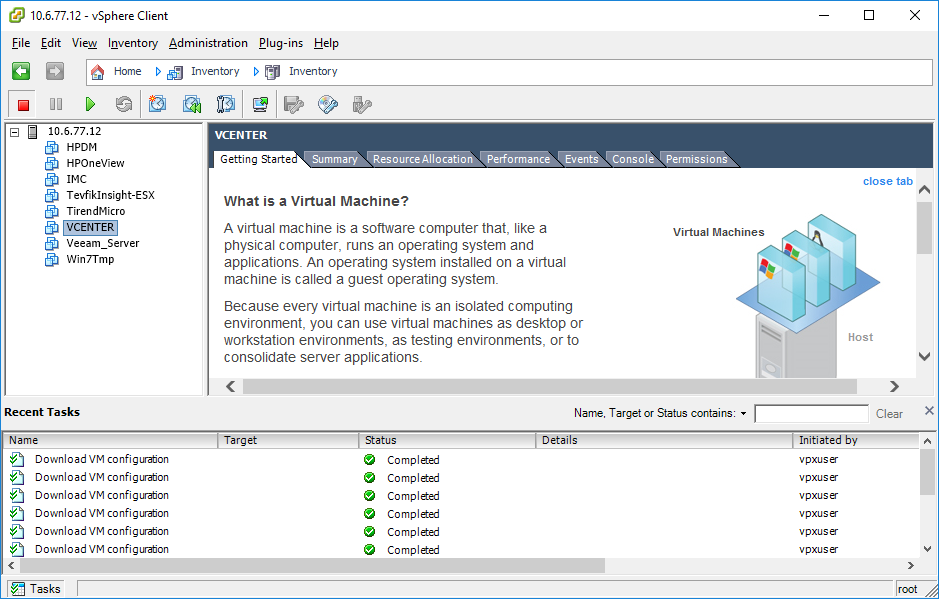This screenshot has width=939, height=599.
Task: Select the VCENTER virtual machine in tree
Action: [x=90, y=228]
